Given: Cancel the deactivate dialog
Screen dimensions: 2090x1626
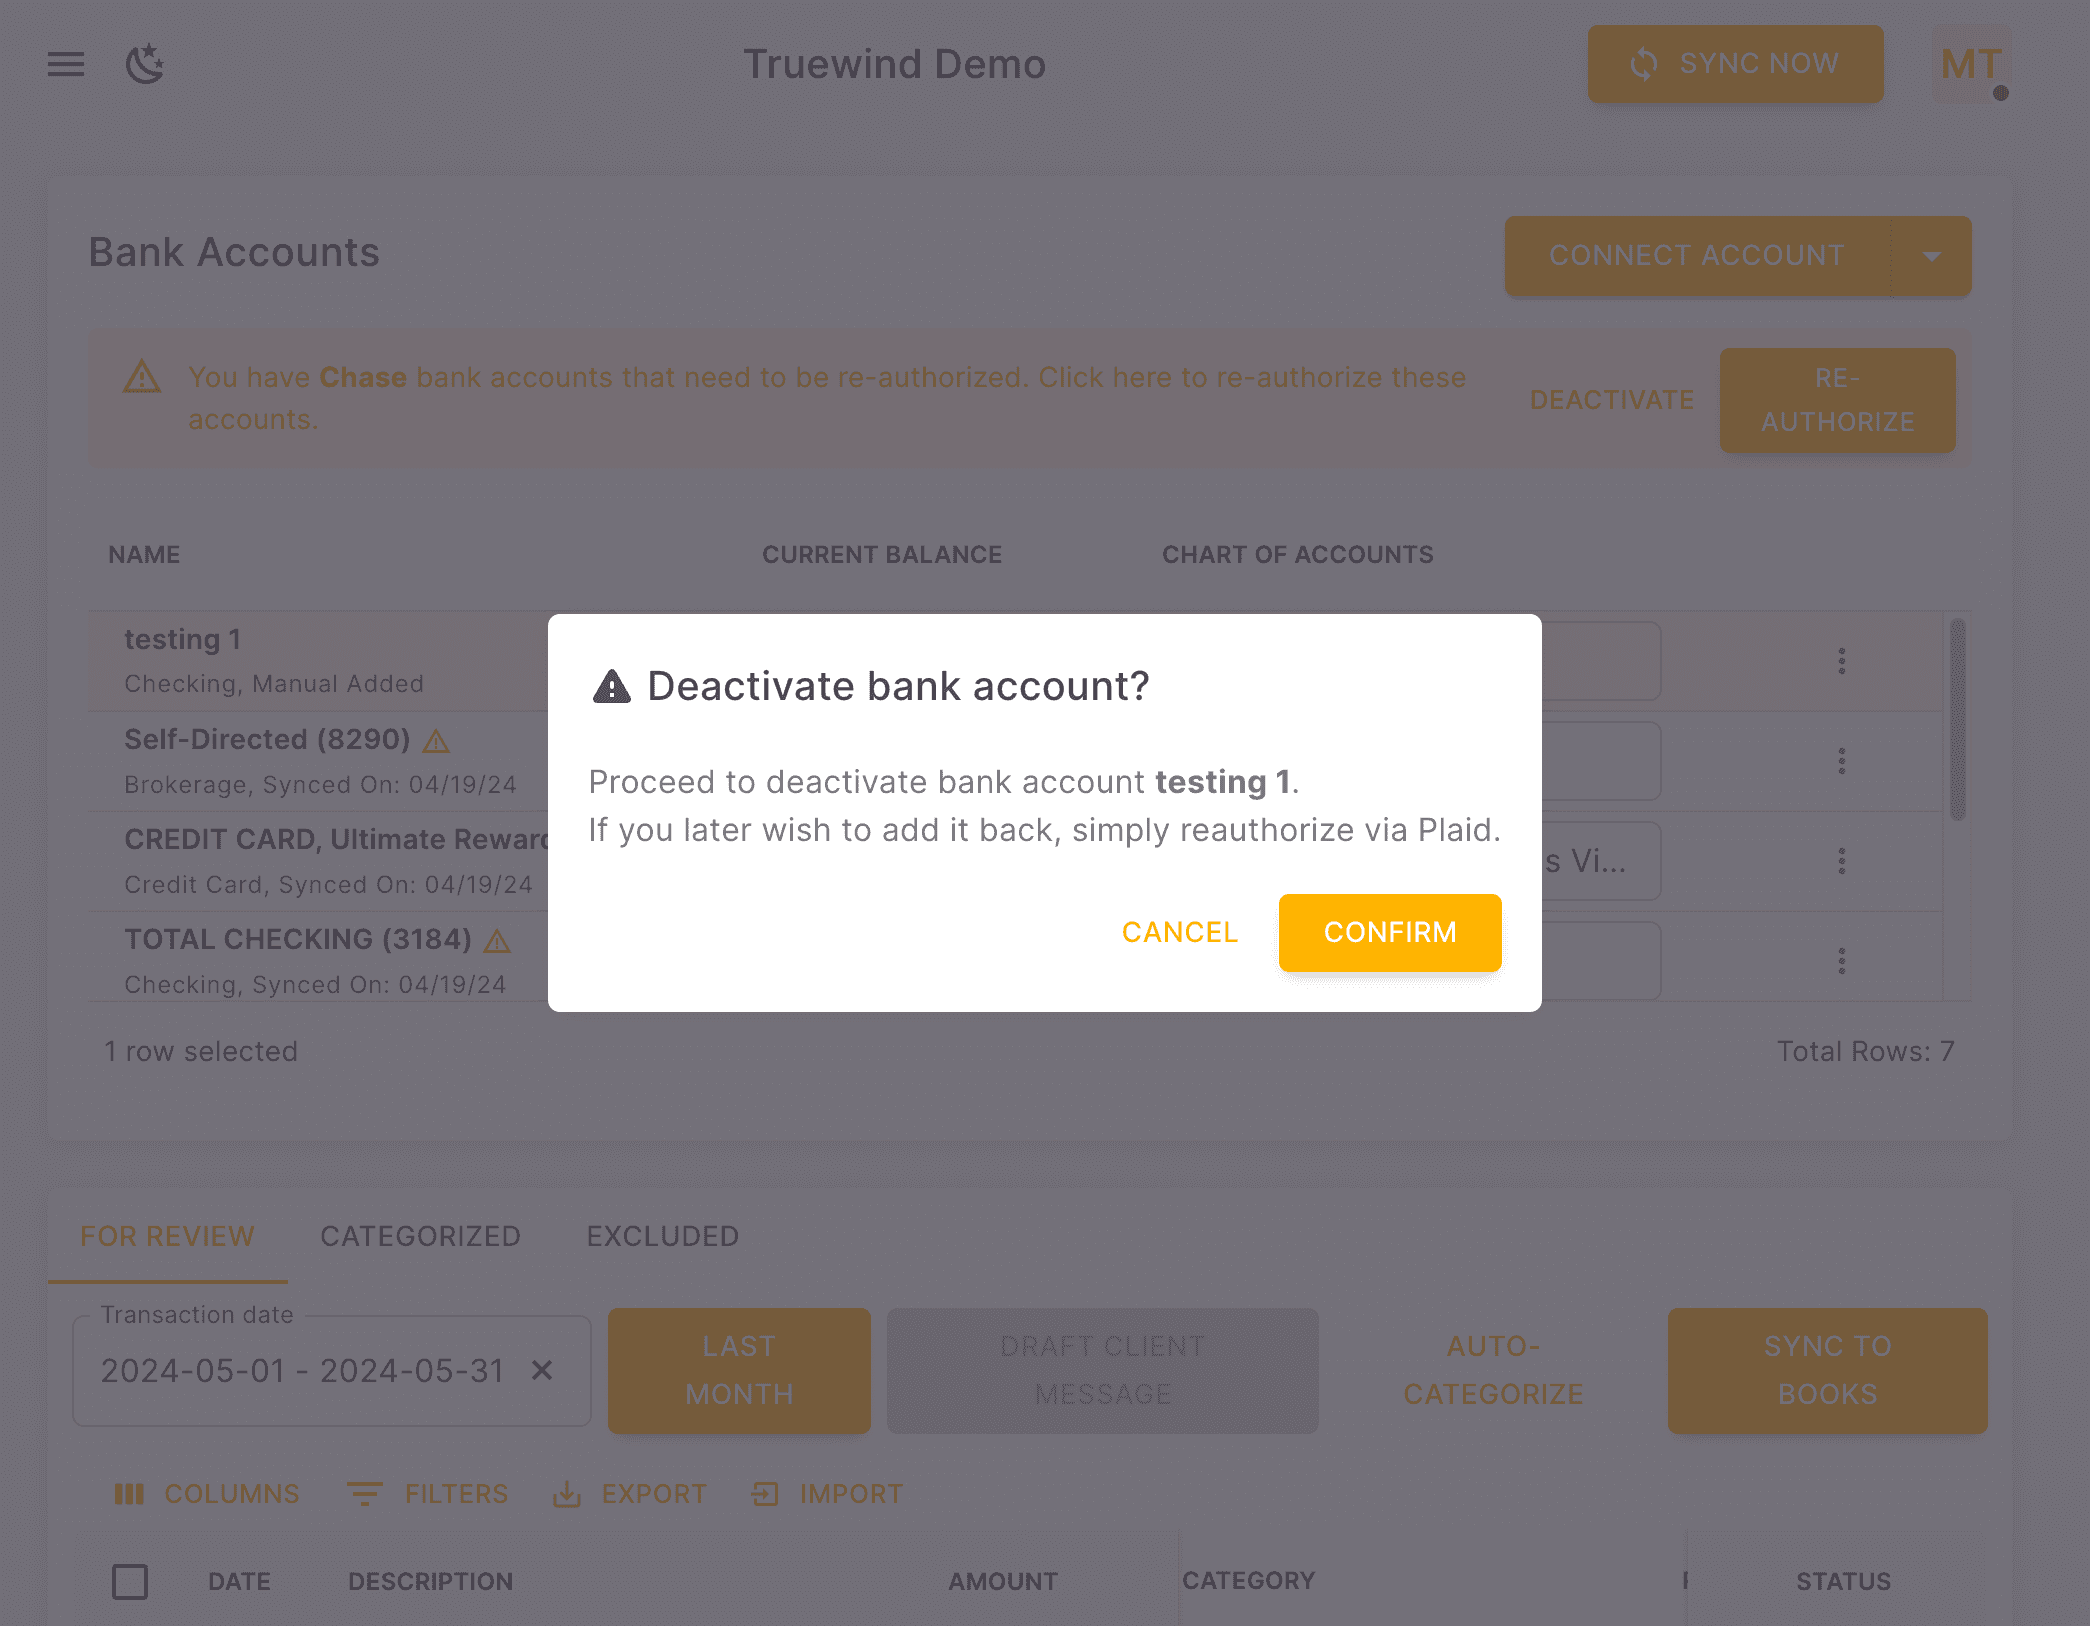Looking at the screenshot, I should [1179, 932].
